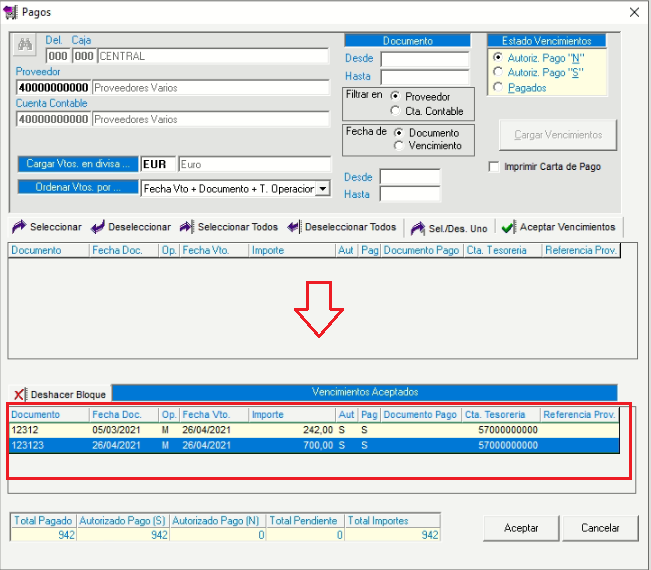Click Autorizado Pago (S) value 942
The width and height of the screenshot is (651, 570).
pyautogui.click(x=123, y=535)
